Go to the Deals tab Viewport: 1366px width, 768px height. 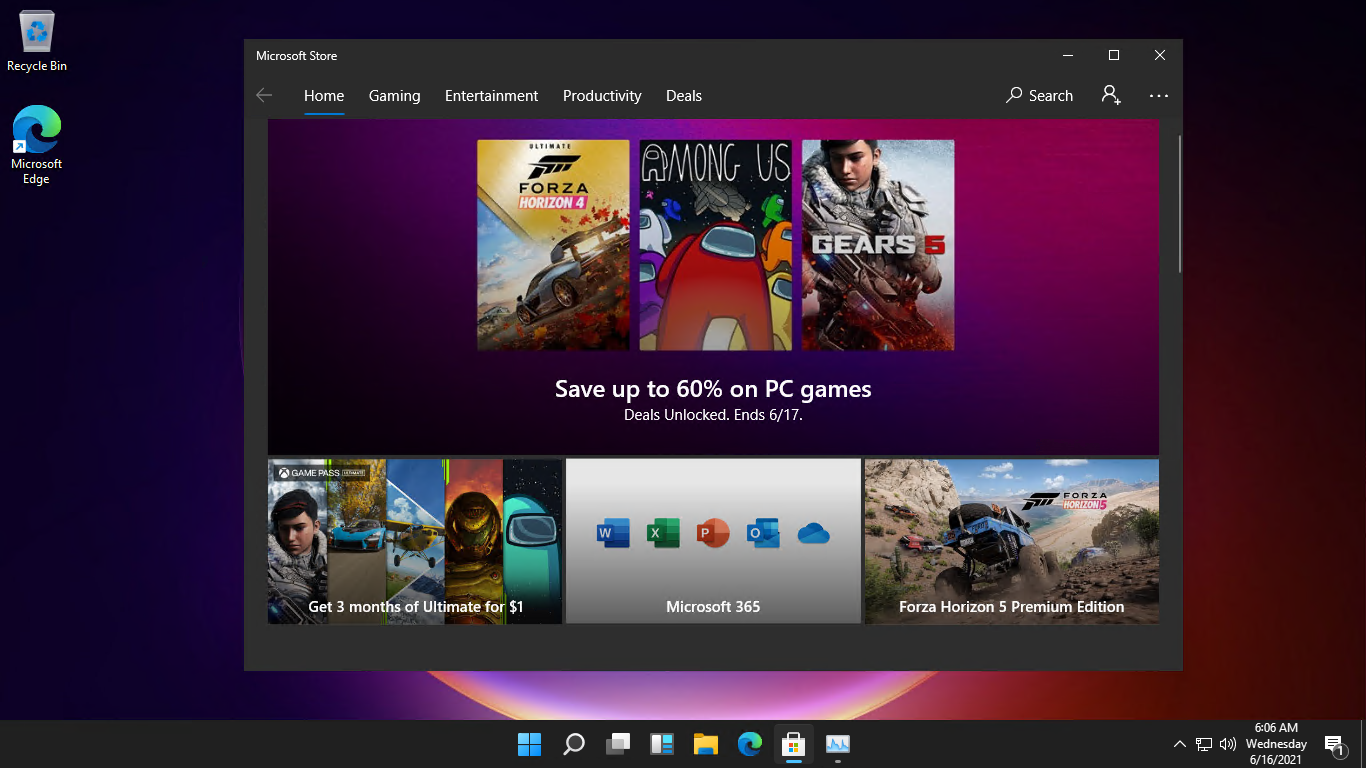tap(684, 96)
